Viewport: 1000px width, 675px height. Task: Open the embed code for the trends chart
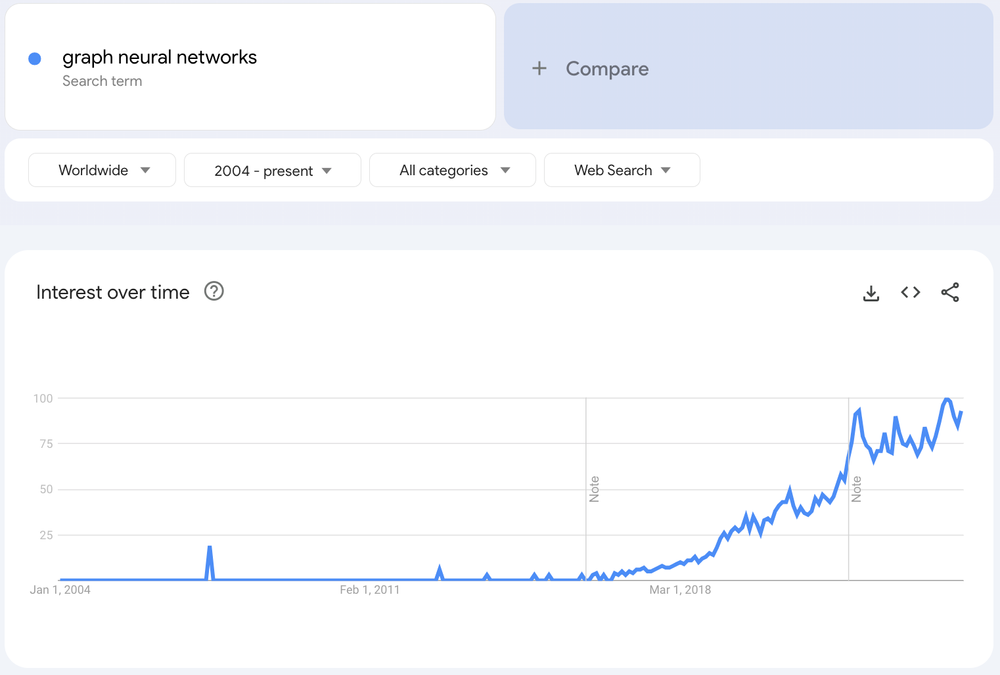click(910, 292)
